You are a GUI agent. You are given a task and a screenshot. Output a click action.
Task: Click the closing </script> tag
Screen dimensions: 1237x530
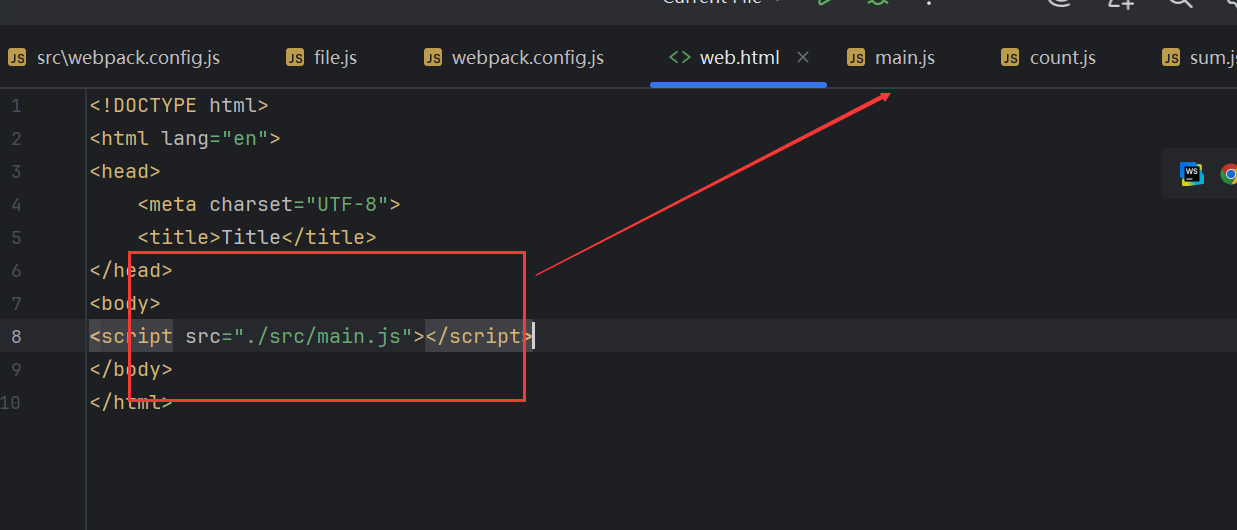479,336
